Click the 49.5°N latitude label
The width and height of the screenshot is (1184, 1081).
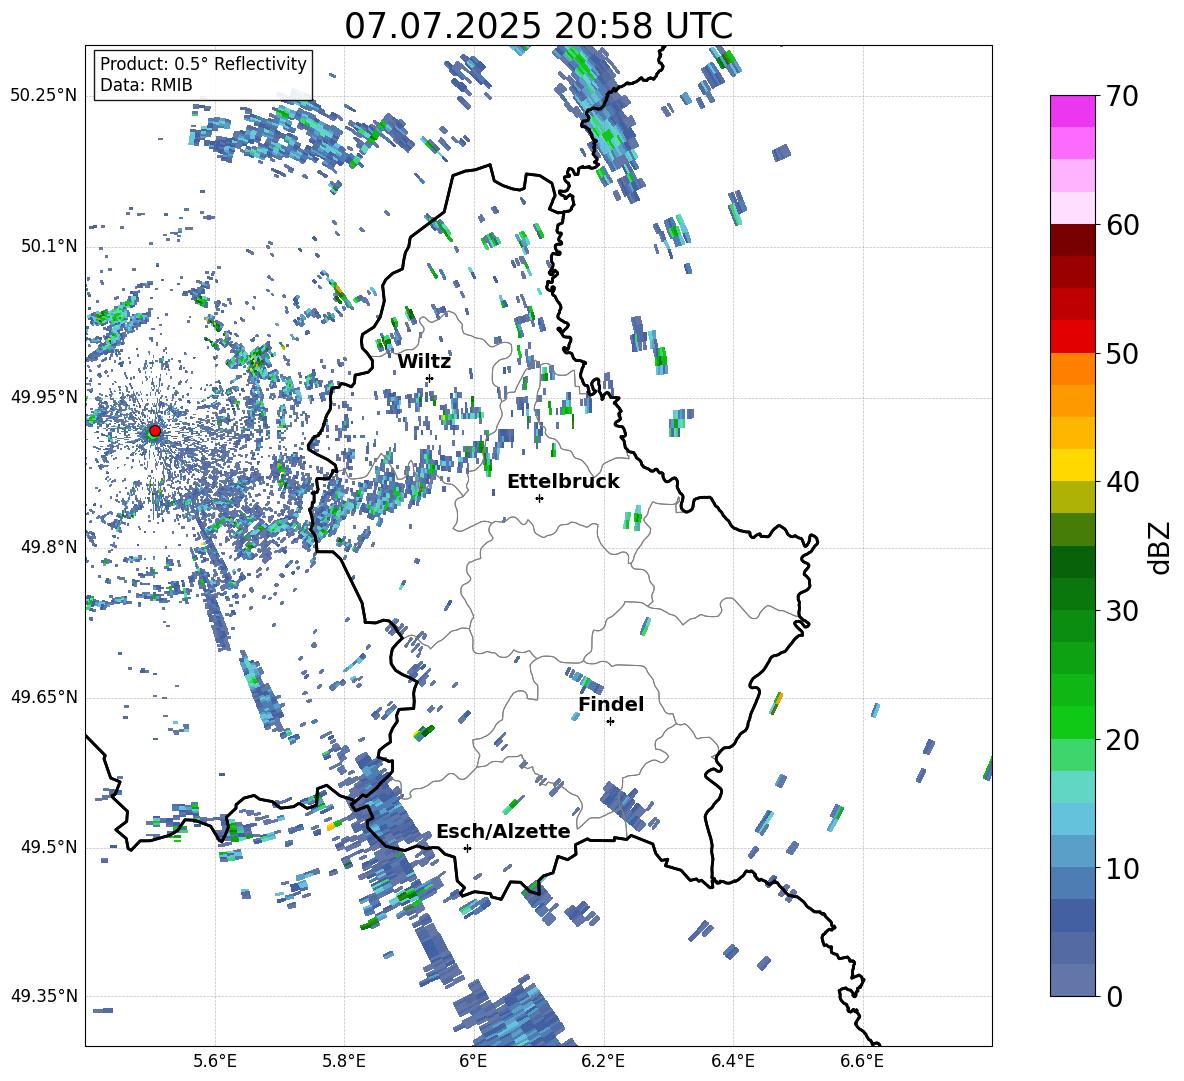(x=48, y=847)
